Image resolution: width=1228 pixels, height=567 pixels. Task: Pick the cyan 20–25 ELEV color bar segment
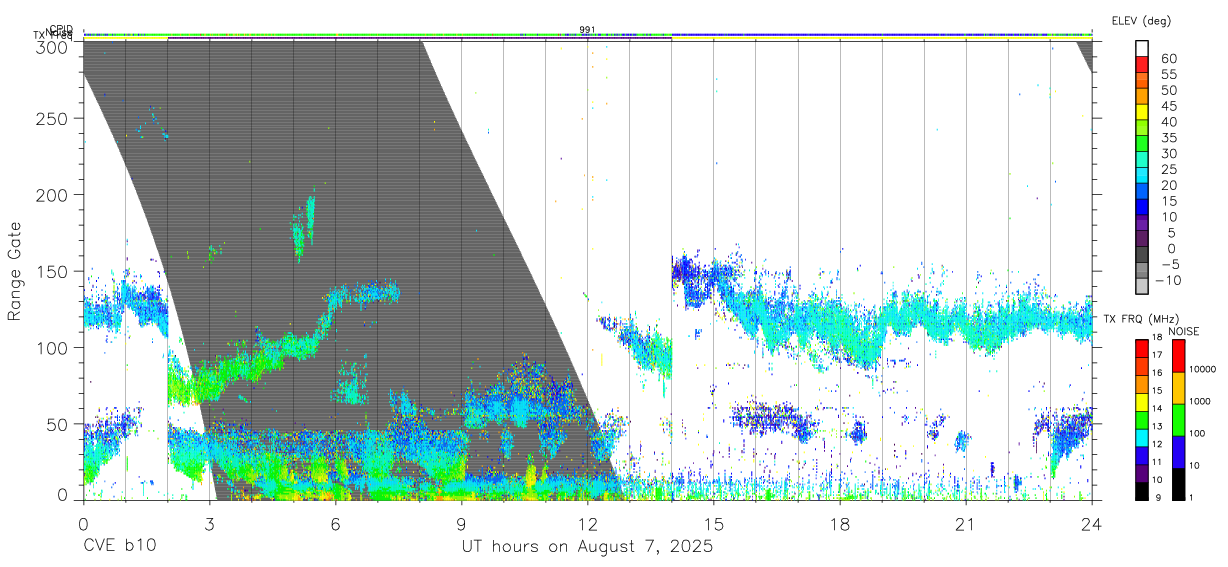(x=1143, y=177)
